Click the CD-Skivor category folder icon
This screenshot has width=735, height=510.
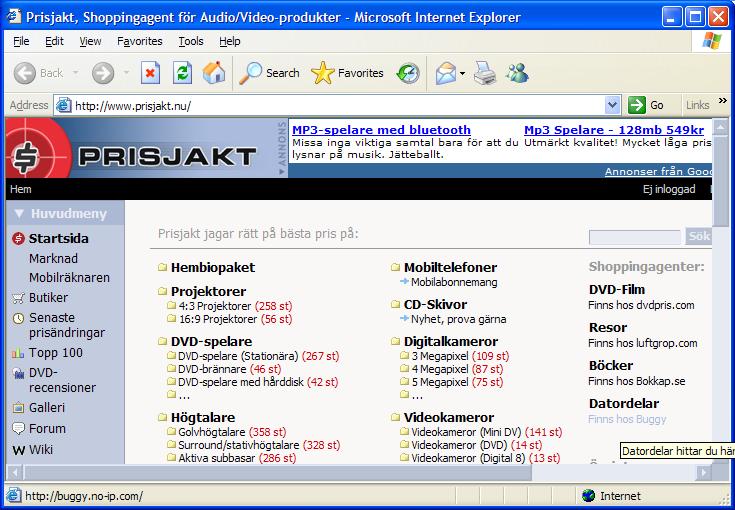click(396, 305)
